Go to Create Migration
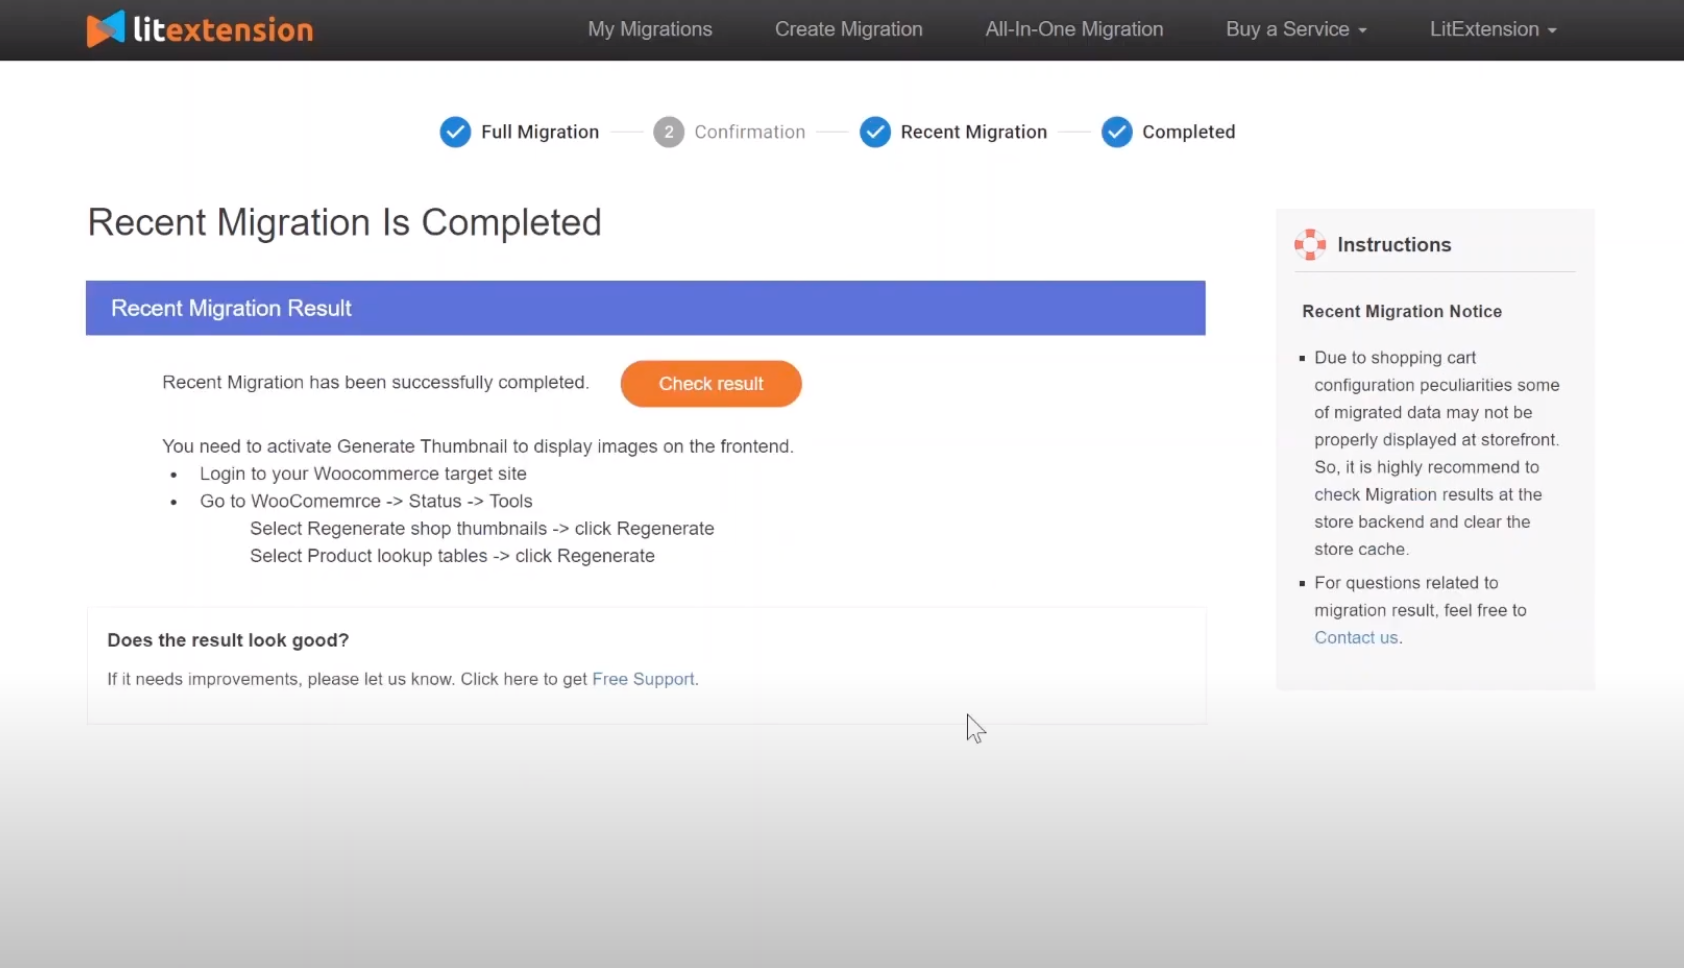This screenshot has width=1684, height=968. click(849, 29)
